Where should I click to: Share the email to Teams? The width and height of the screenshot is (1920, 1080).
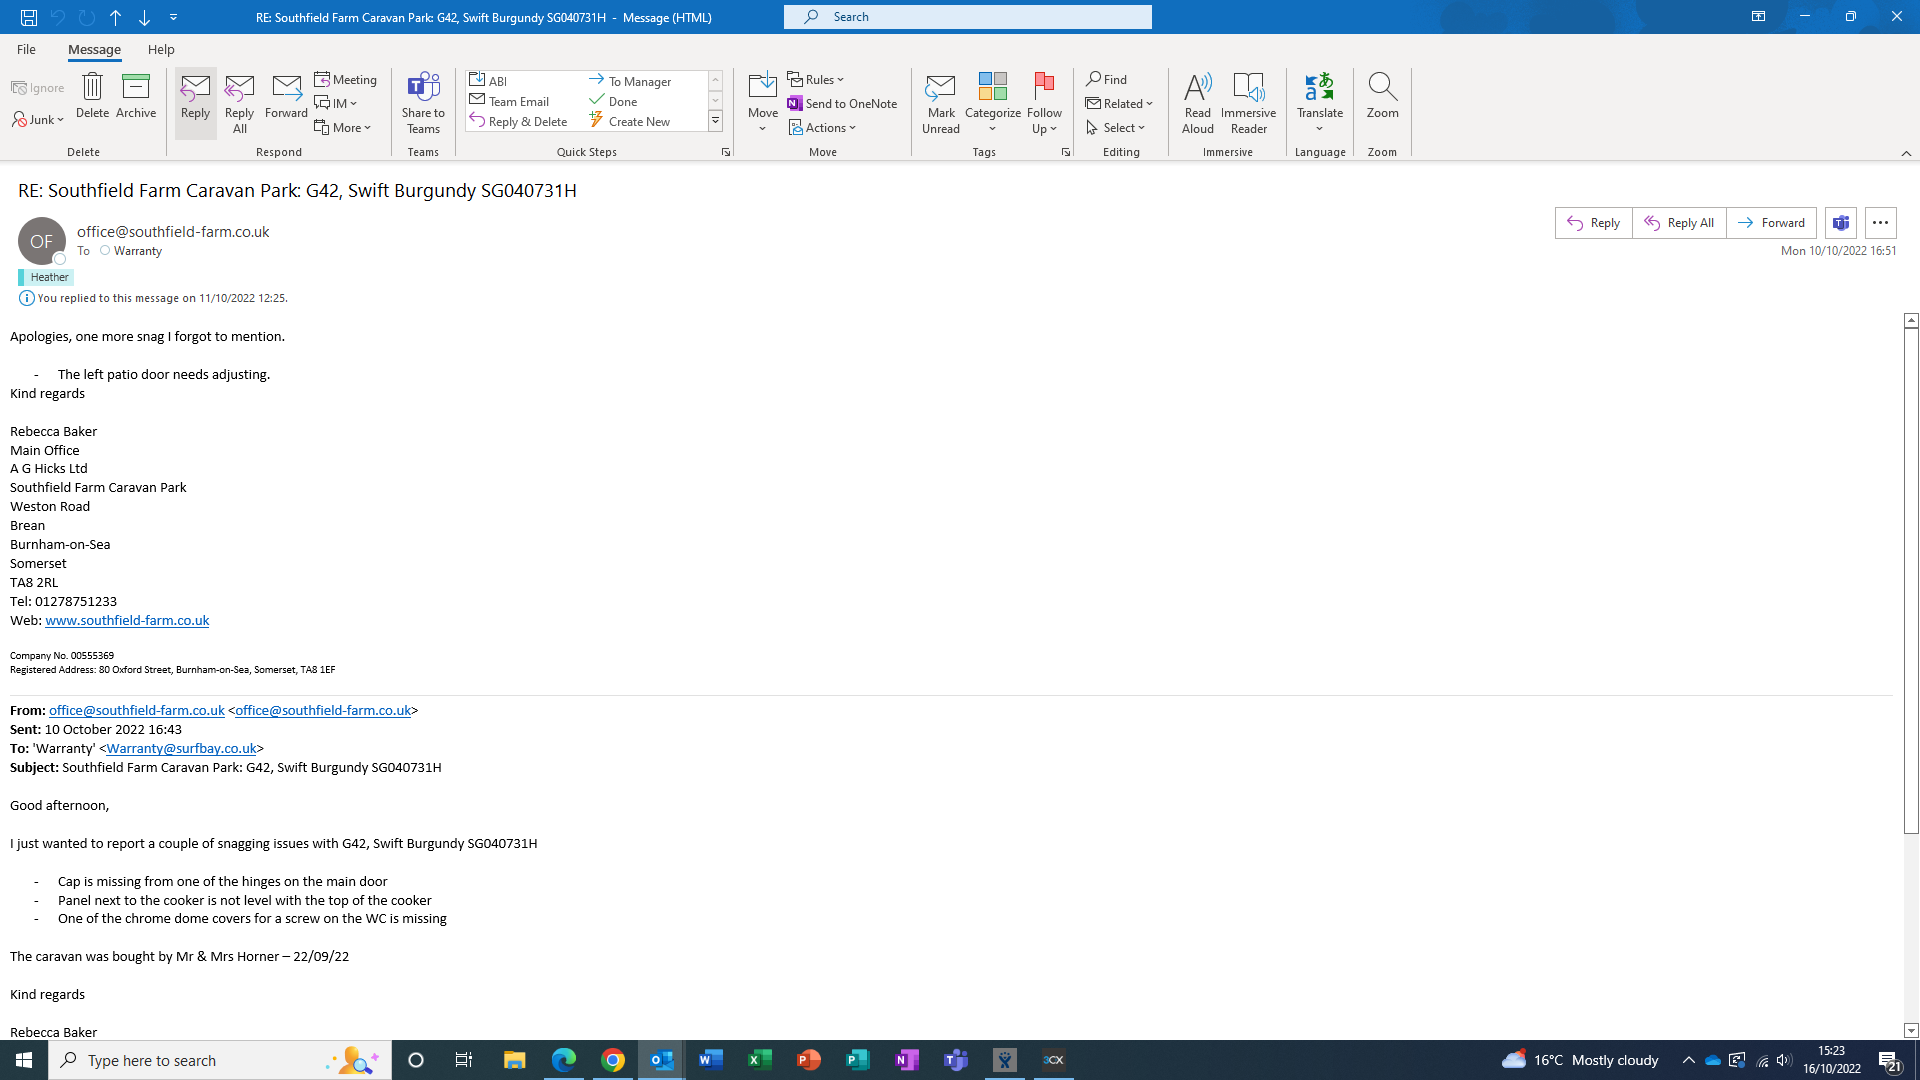tap(423, 88)
